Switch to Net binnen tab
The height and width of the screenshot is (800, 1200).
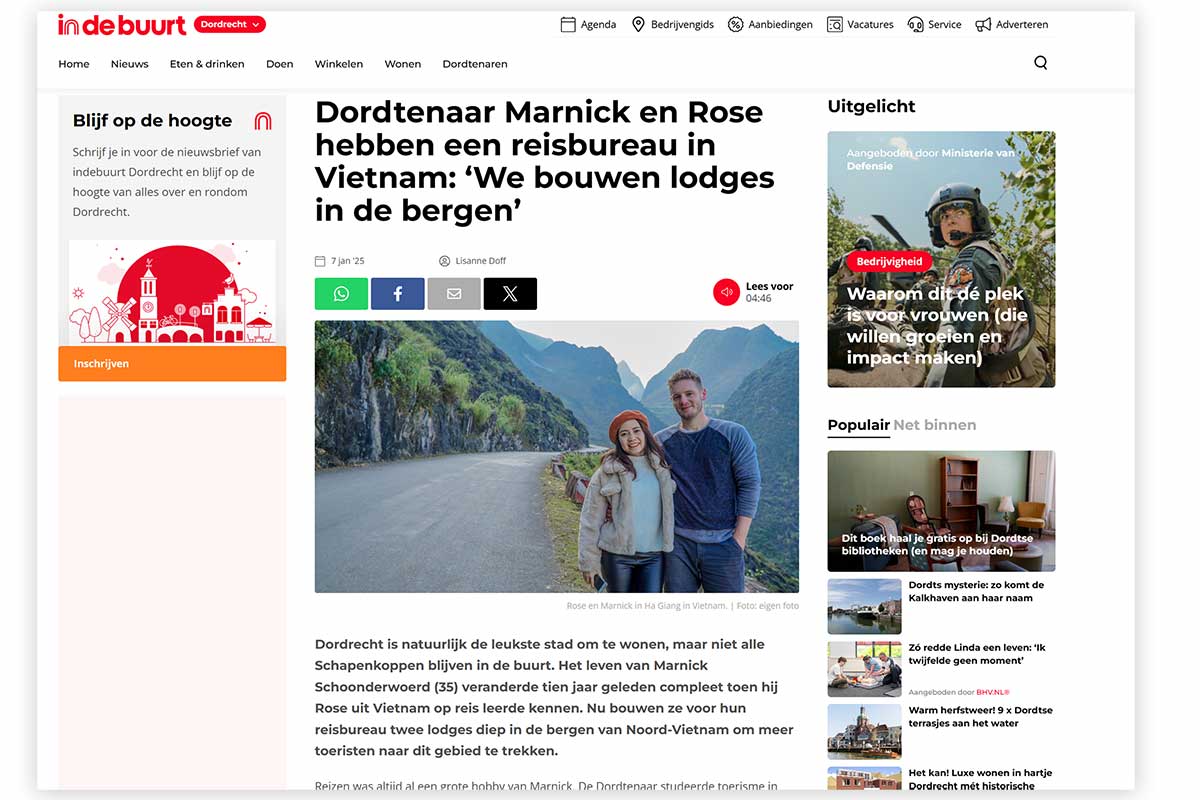(934, 425)
